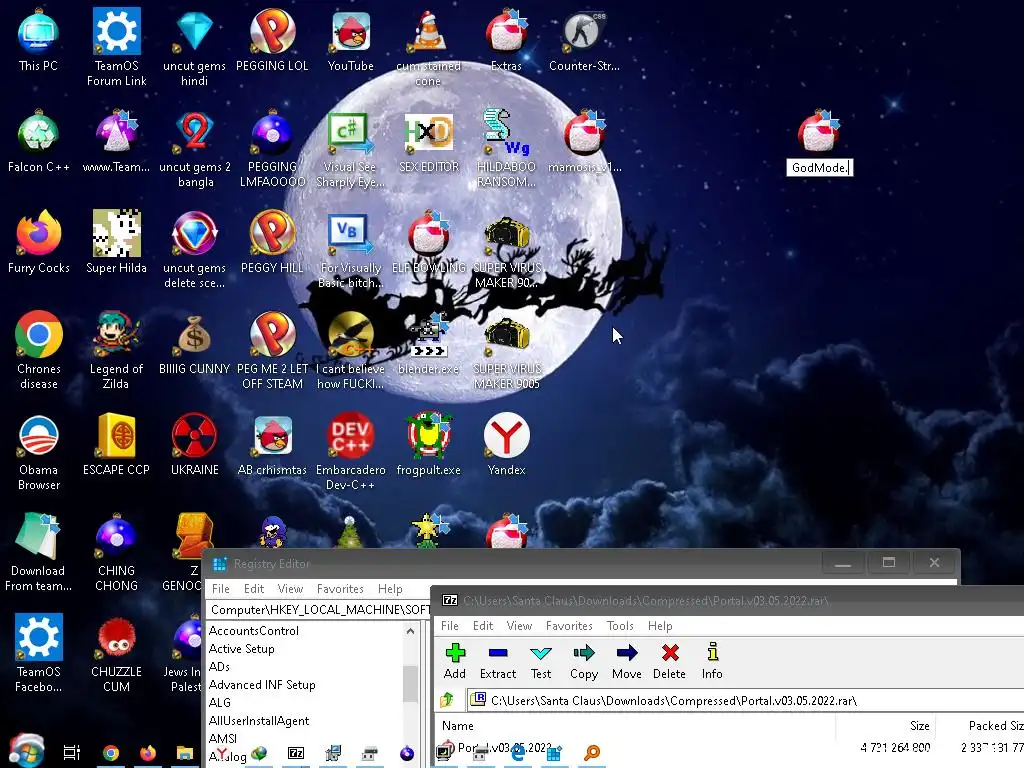Select the TeamOS Facebook desktop icon
The height and width of the screenshot is (768, 1024).
tap(39, 653)
